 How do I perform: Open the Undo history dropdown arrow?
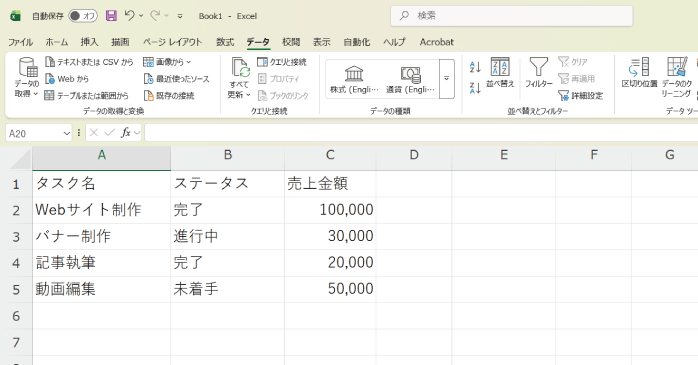tap(141, 16)
